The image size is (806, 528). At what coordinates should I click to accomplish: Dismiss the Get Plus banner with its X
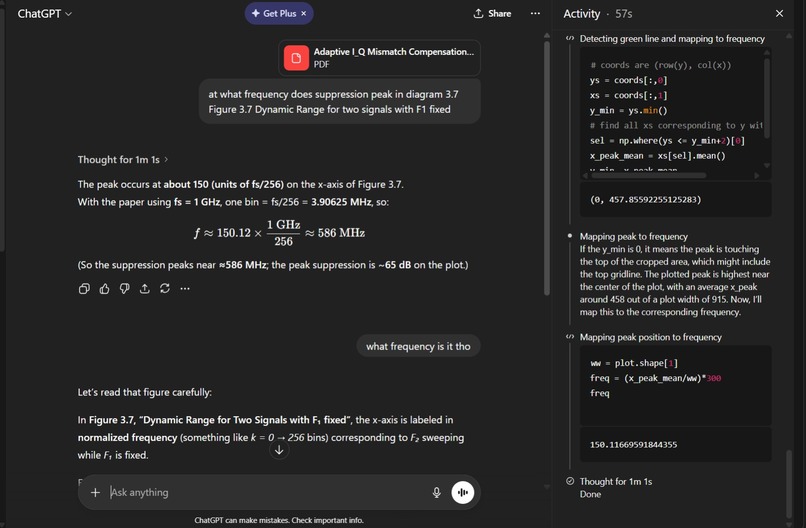tap(304, 14)
